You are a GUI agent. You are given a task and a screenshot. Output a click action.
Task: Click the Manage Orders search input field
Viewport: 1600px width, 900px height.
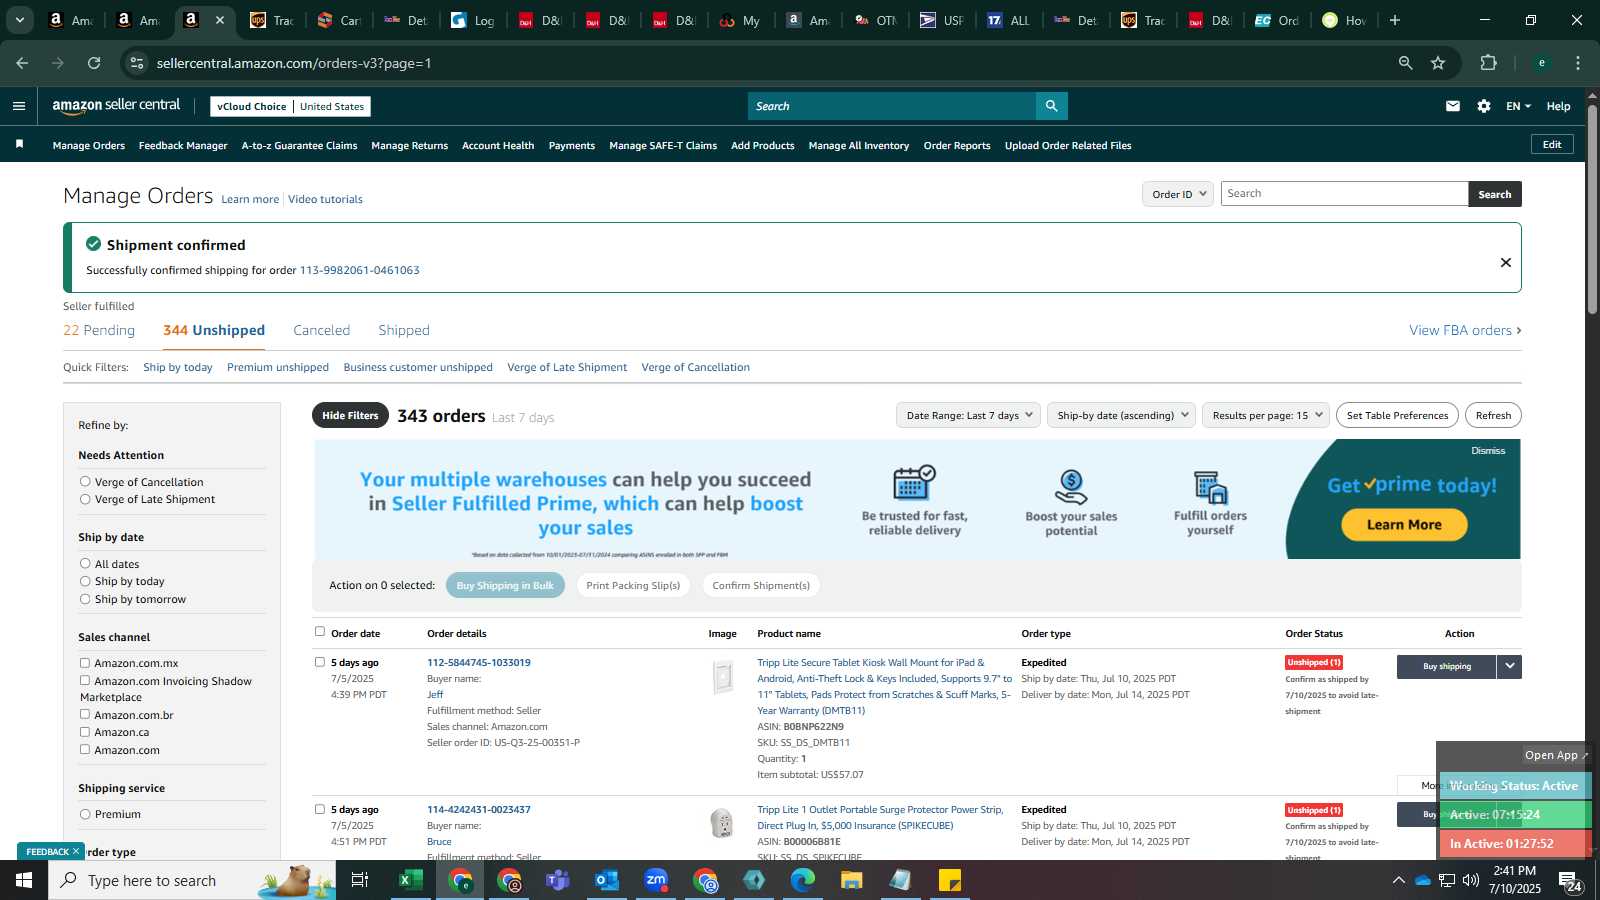click(x=1344, y=194)
